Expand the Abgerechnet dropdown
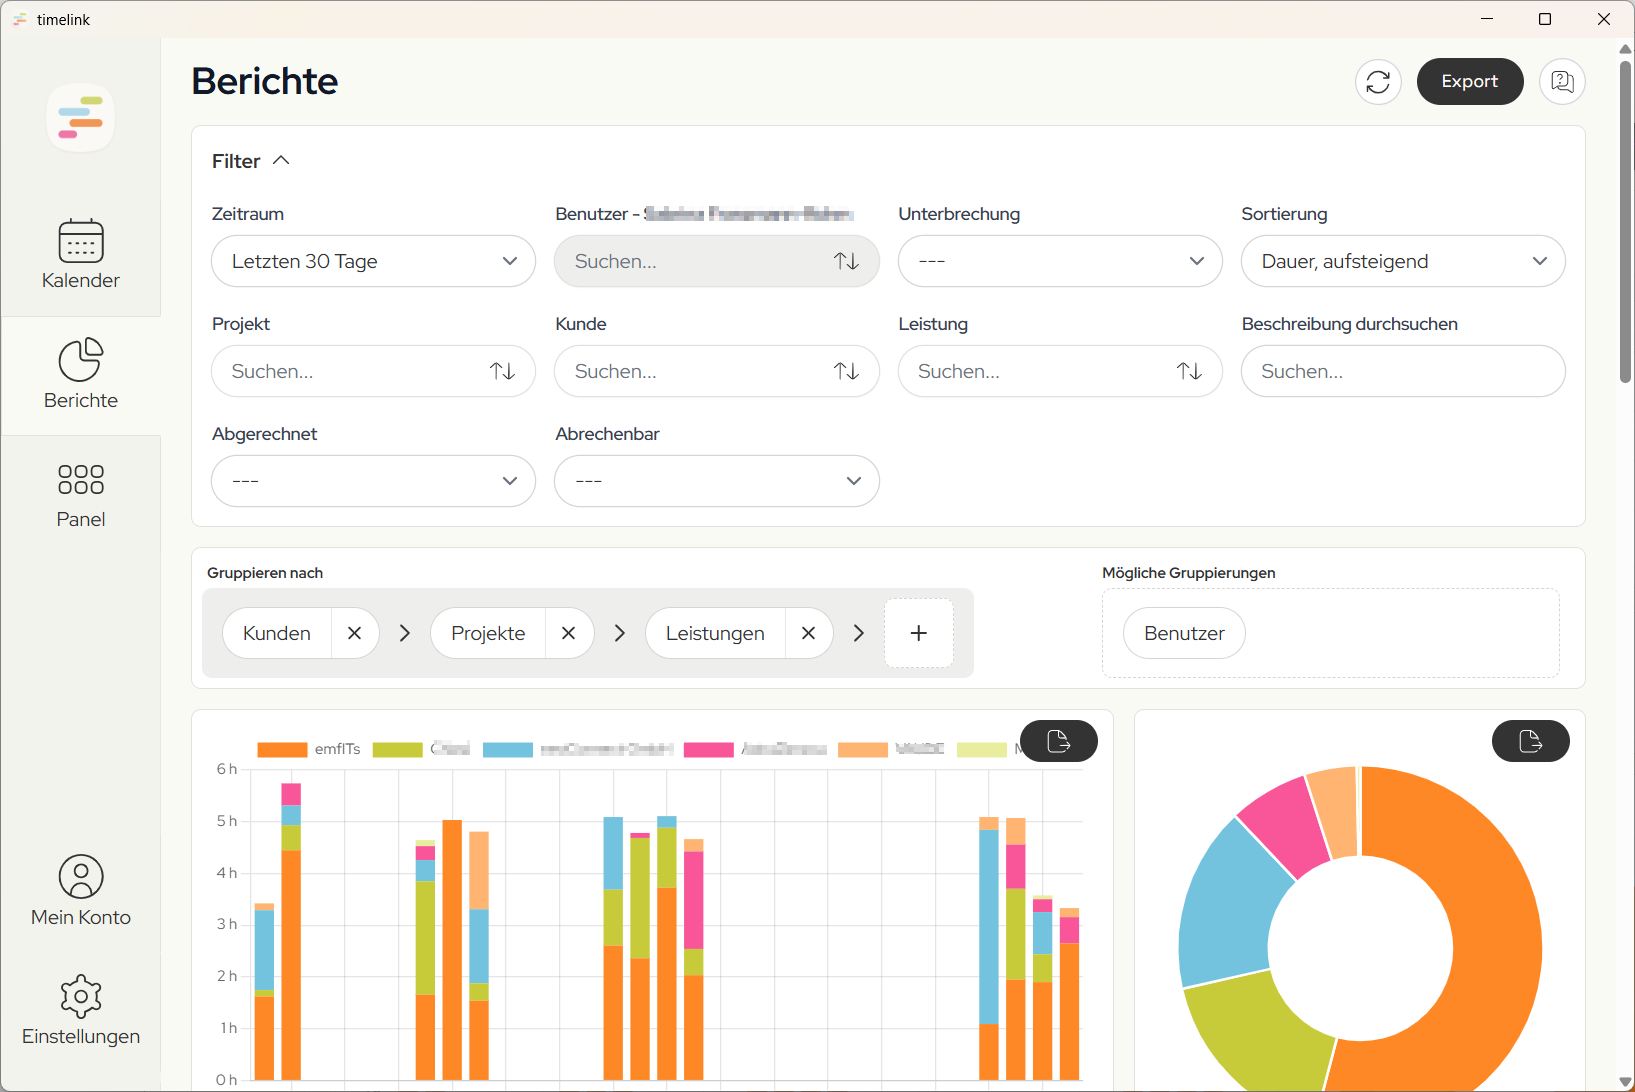The width and height of the screenshot is (1635, 1092). (x=373, y=481)
